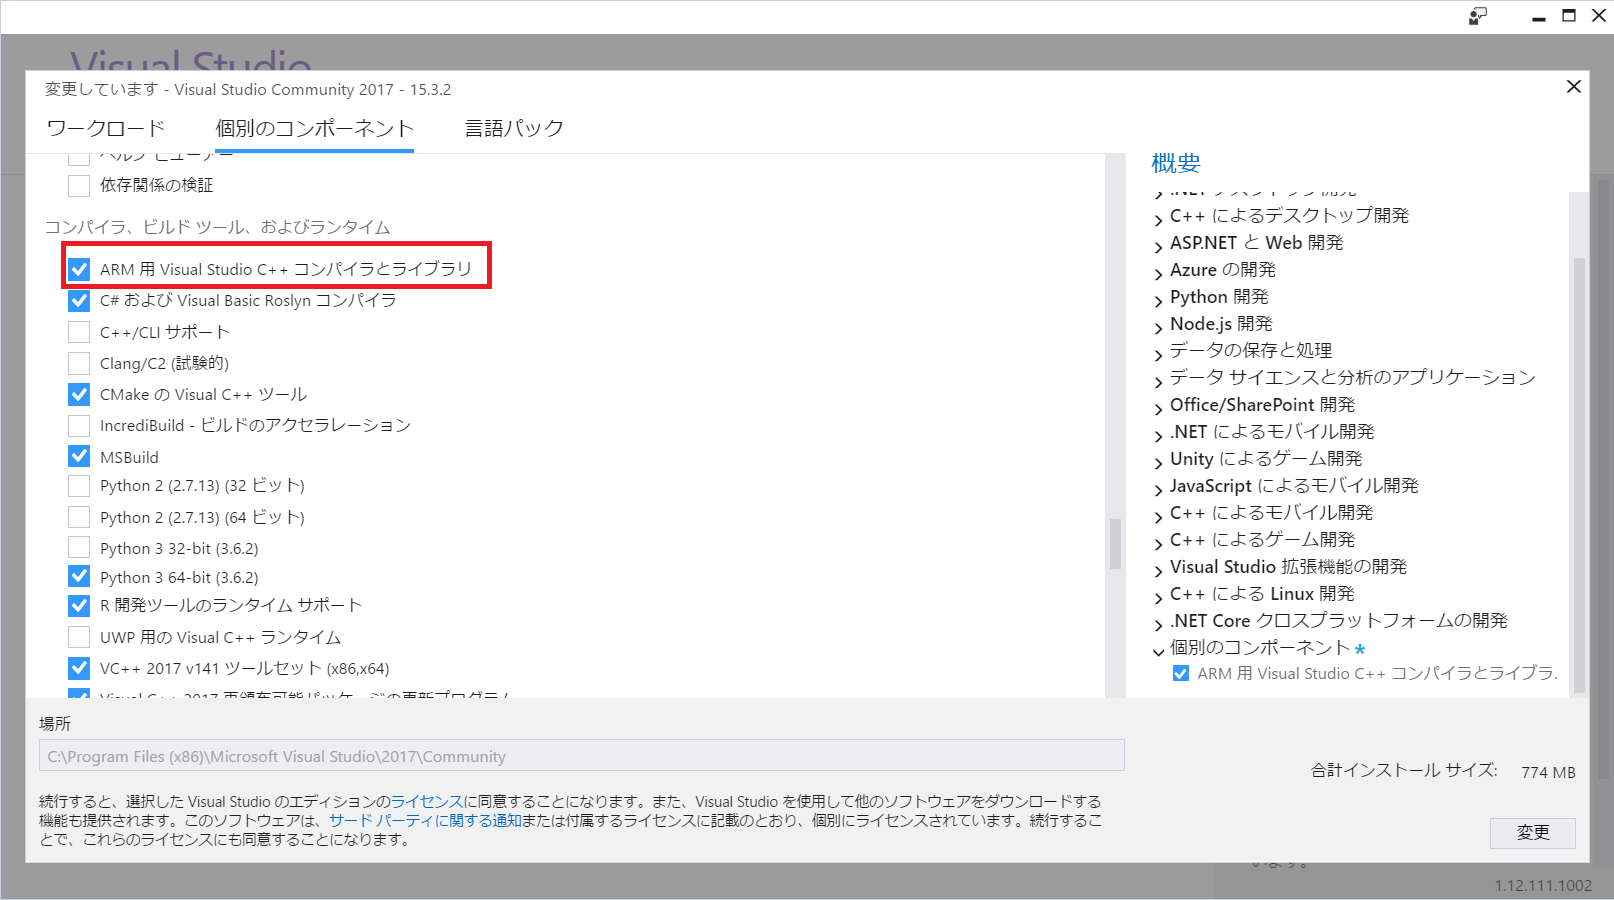This screenshot has width=1614, height=900.
Task: Click the feedback icon in title bar
Action: coord(1477,16)
